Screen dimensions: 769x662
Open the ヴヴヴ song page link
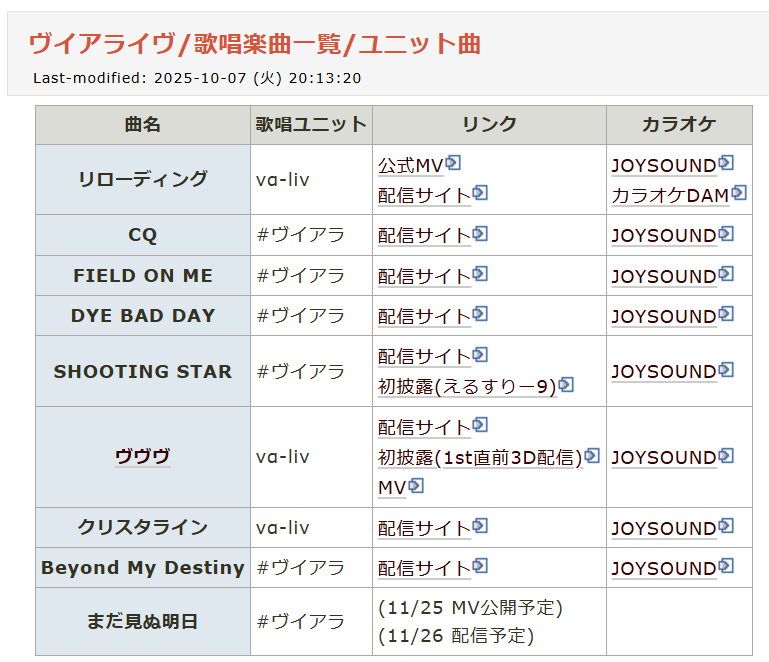coord(142,457)
